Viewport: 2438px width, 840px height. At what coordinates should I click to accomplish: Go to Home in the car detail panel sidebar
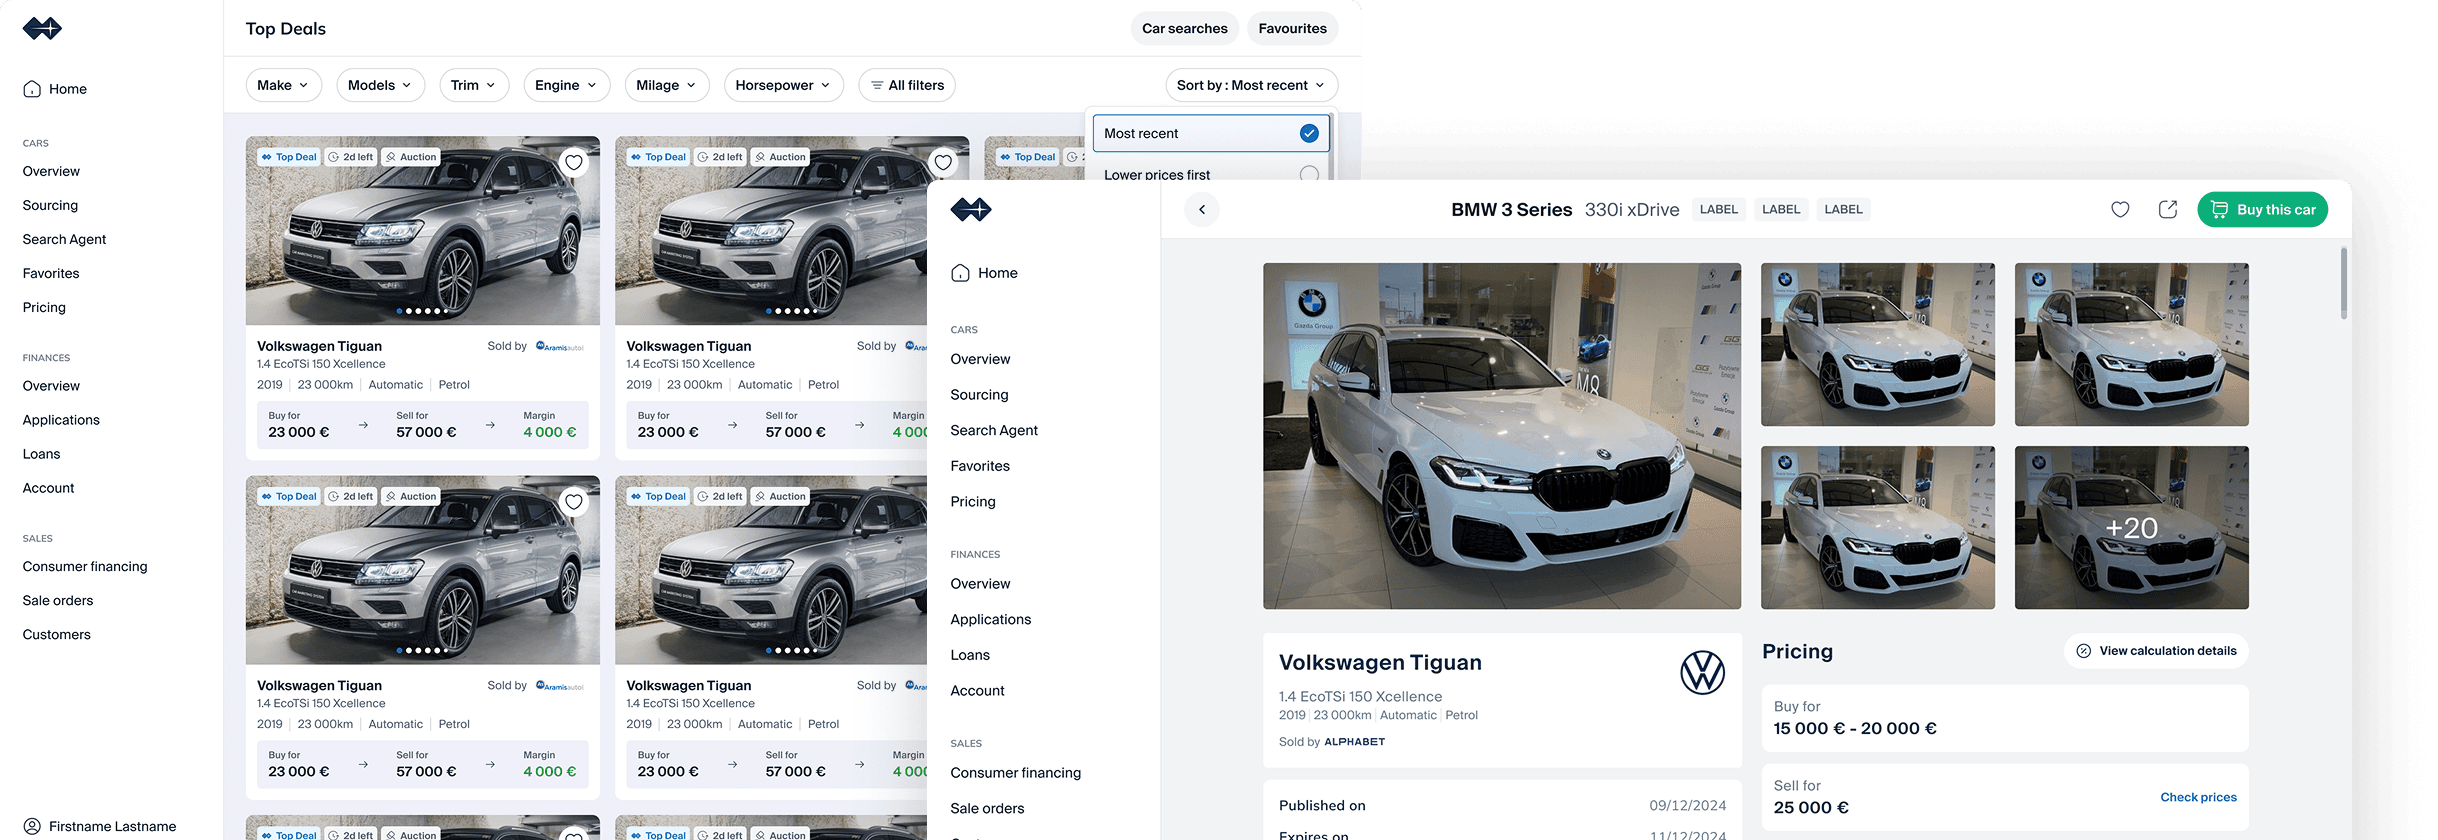pos(984,273)
